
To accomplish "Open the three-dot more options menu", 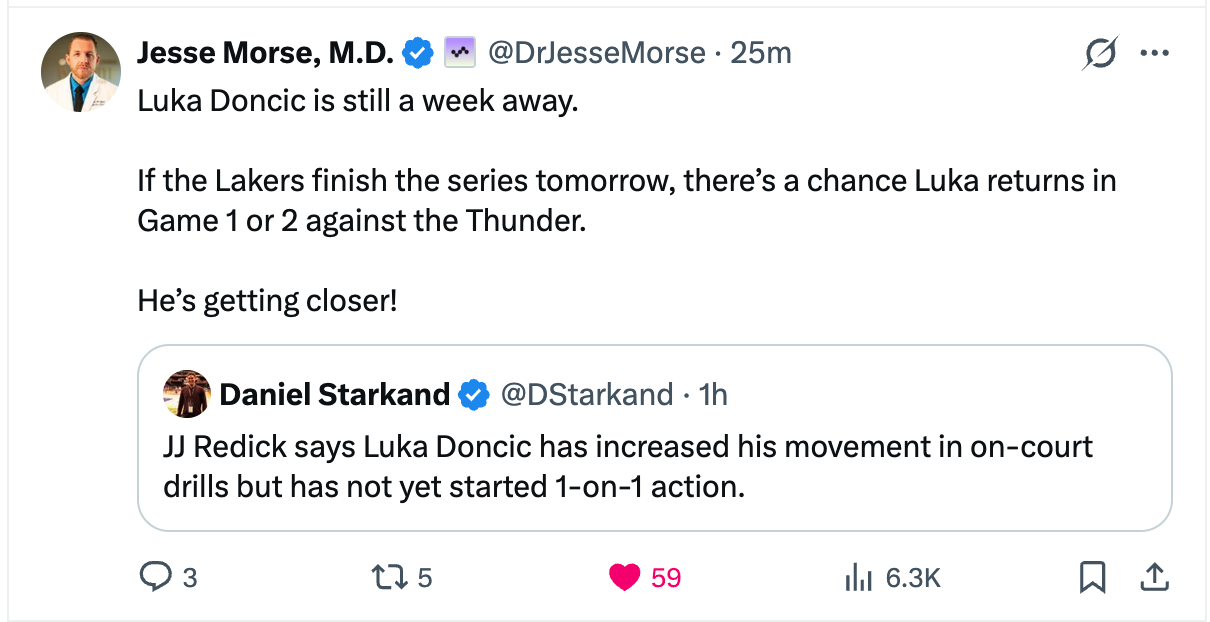I will (1153, 54).
